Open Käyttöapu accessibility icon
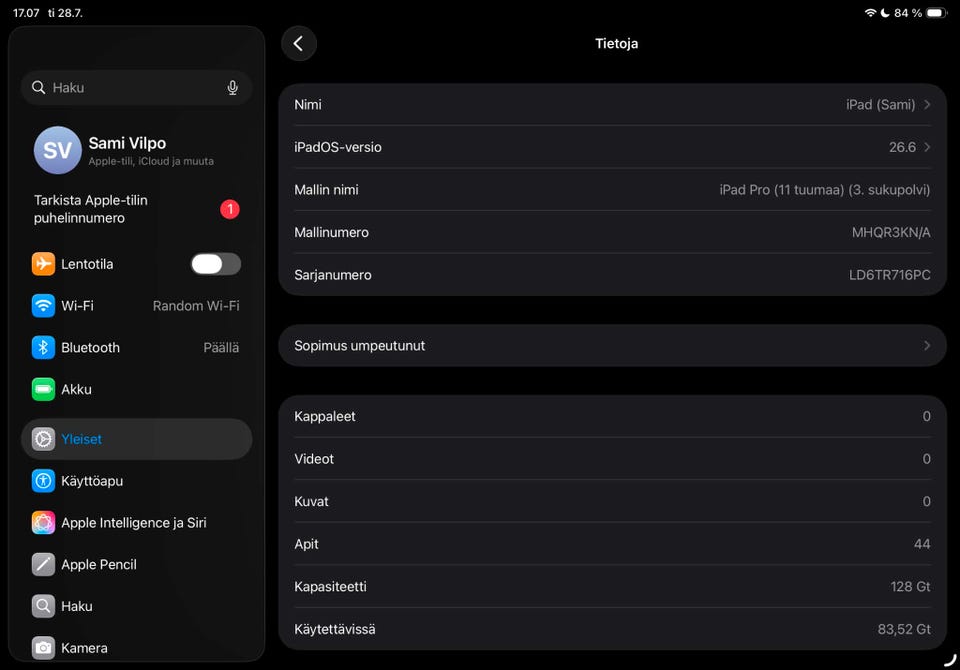960x670 pixels. [x=43, y=481]
